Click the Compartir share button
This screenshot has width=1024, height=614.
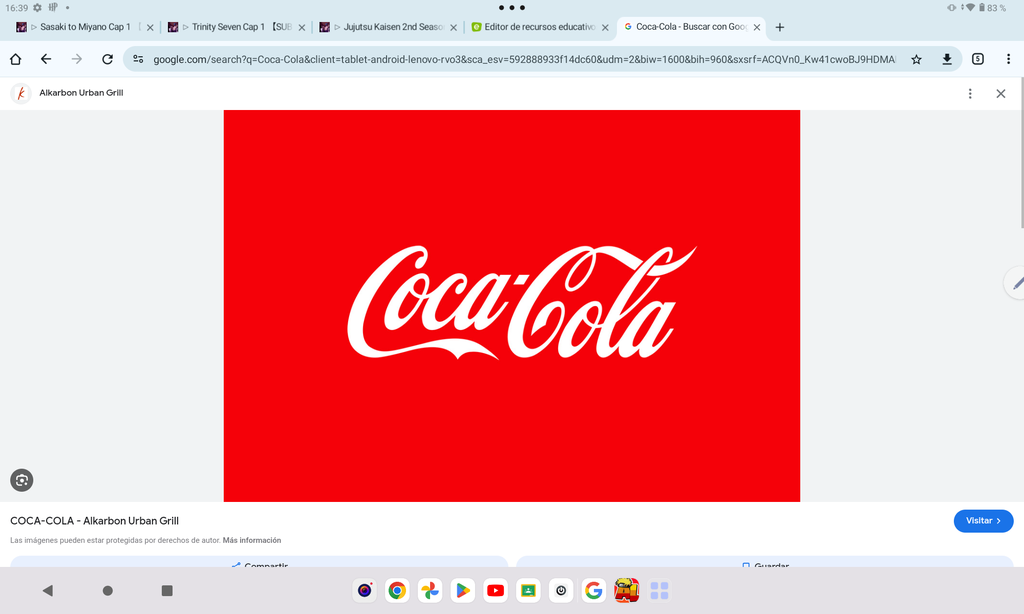(x=259, y=562)
